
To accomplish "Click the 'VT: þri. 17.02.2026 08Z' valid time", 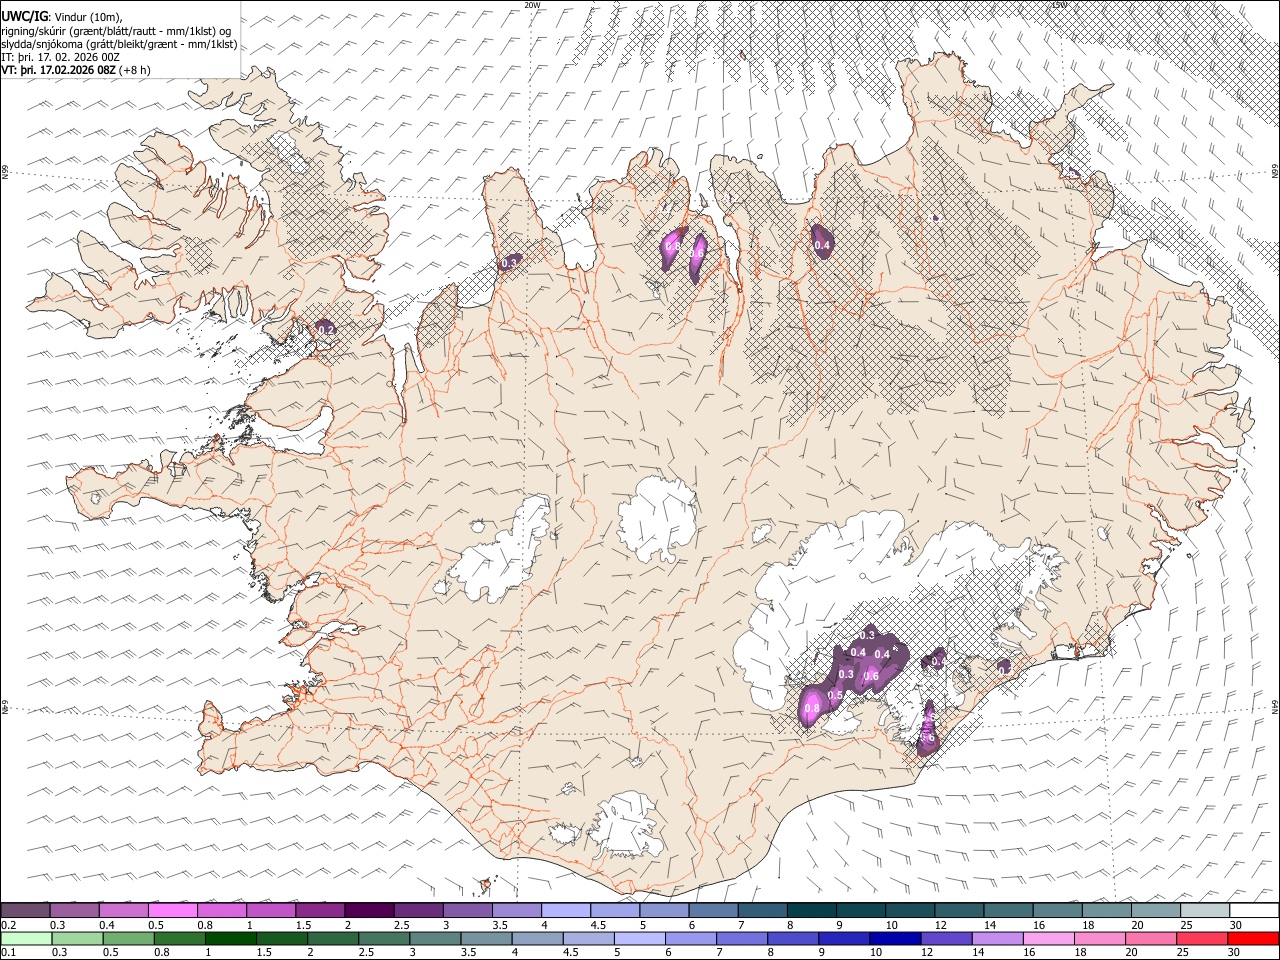I will [x=58, y=70].
